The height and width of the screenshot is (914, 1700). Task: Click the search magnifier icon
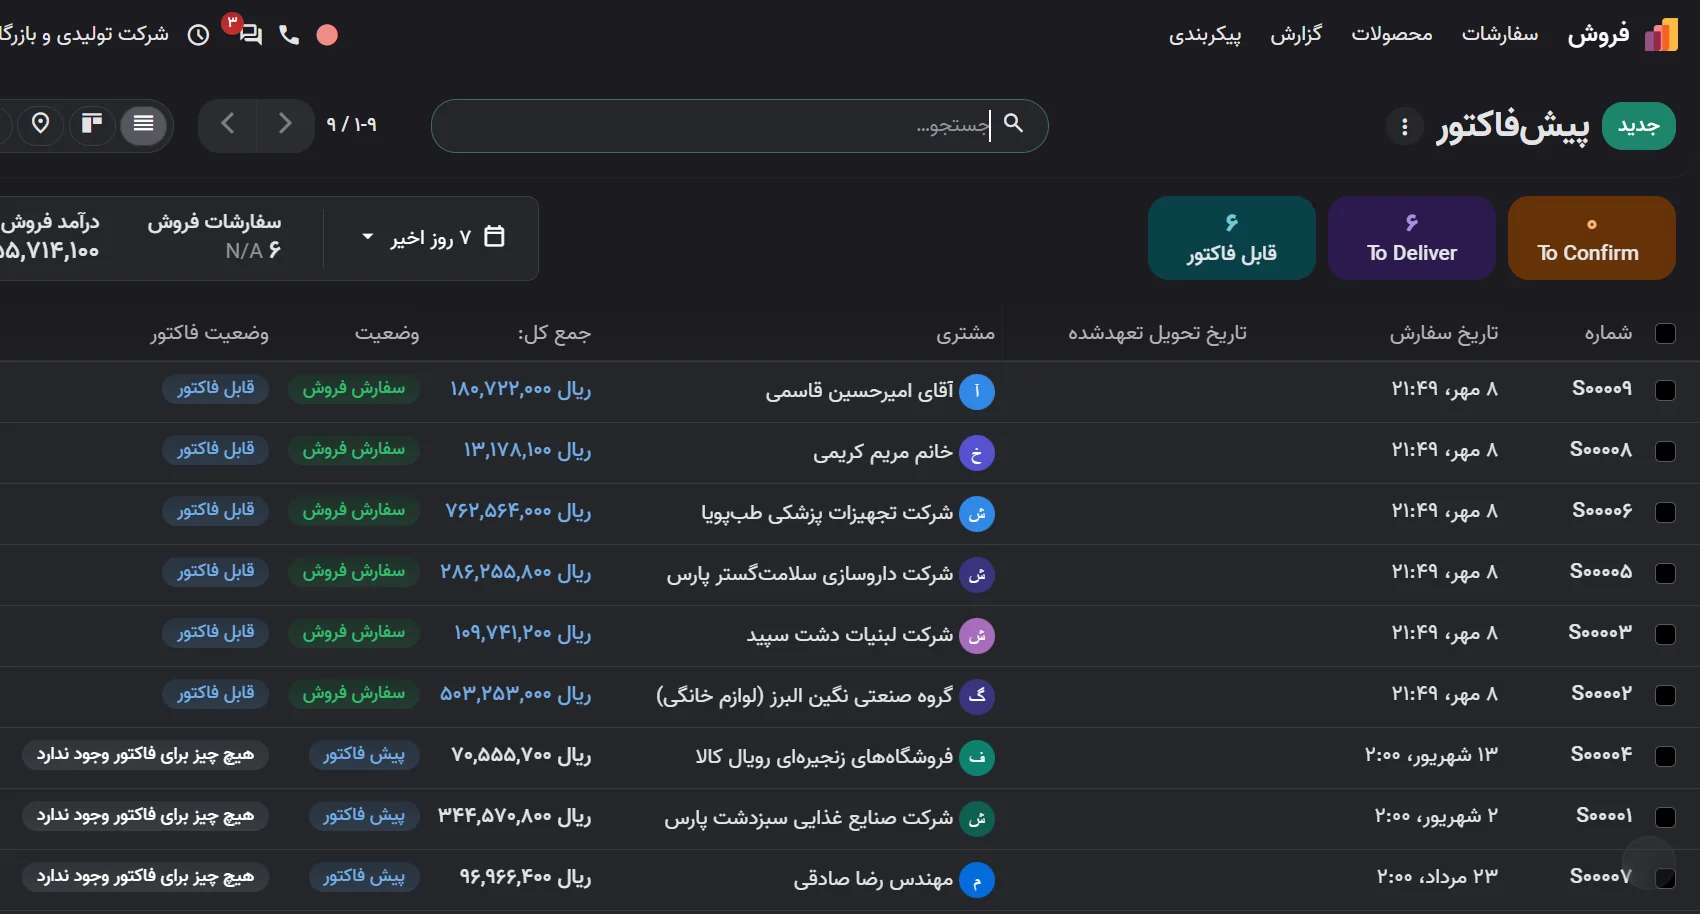click(1014, 123)
